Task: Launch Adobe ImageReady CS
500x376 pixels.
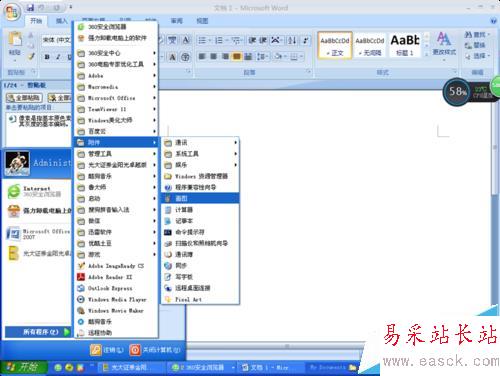Action: pyautogui.click(x=116, y=266)
